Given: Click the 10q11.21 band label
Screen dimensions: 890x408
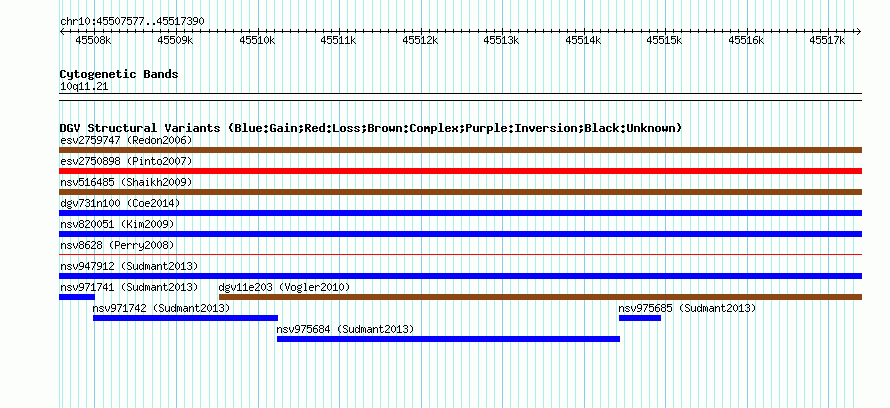Looking at the screenshot, I should (84, 87).
